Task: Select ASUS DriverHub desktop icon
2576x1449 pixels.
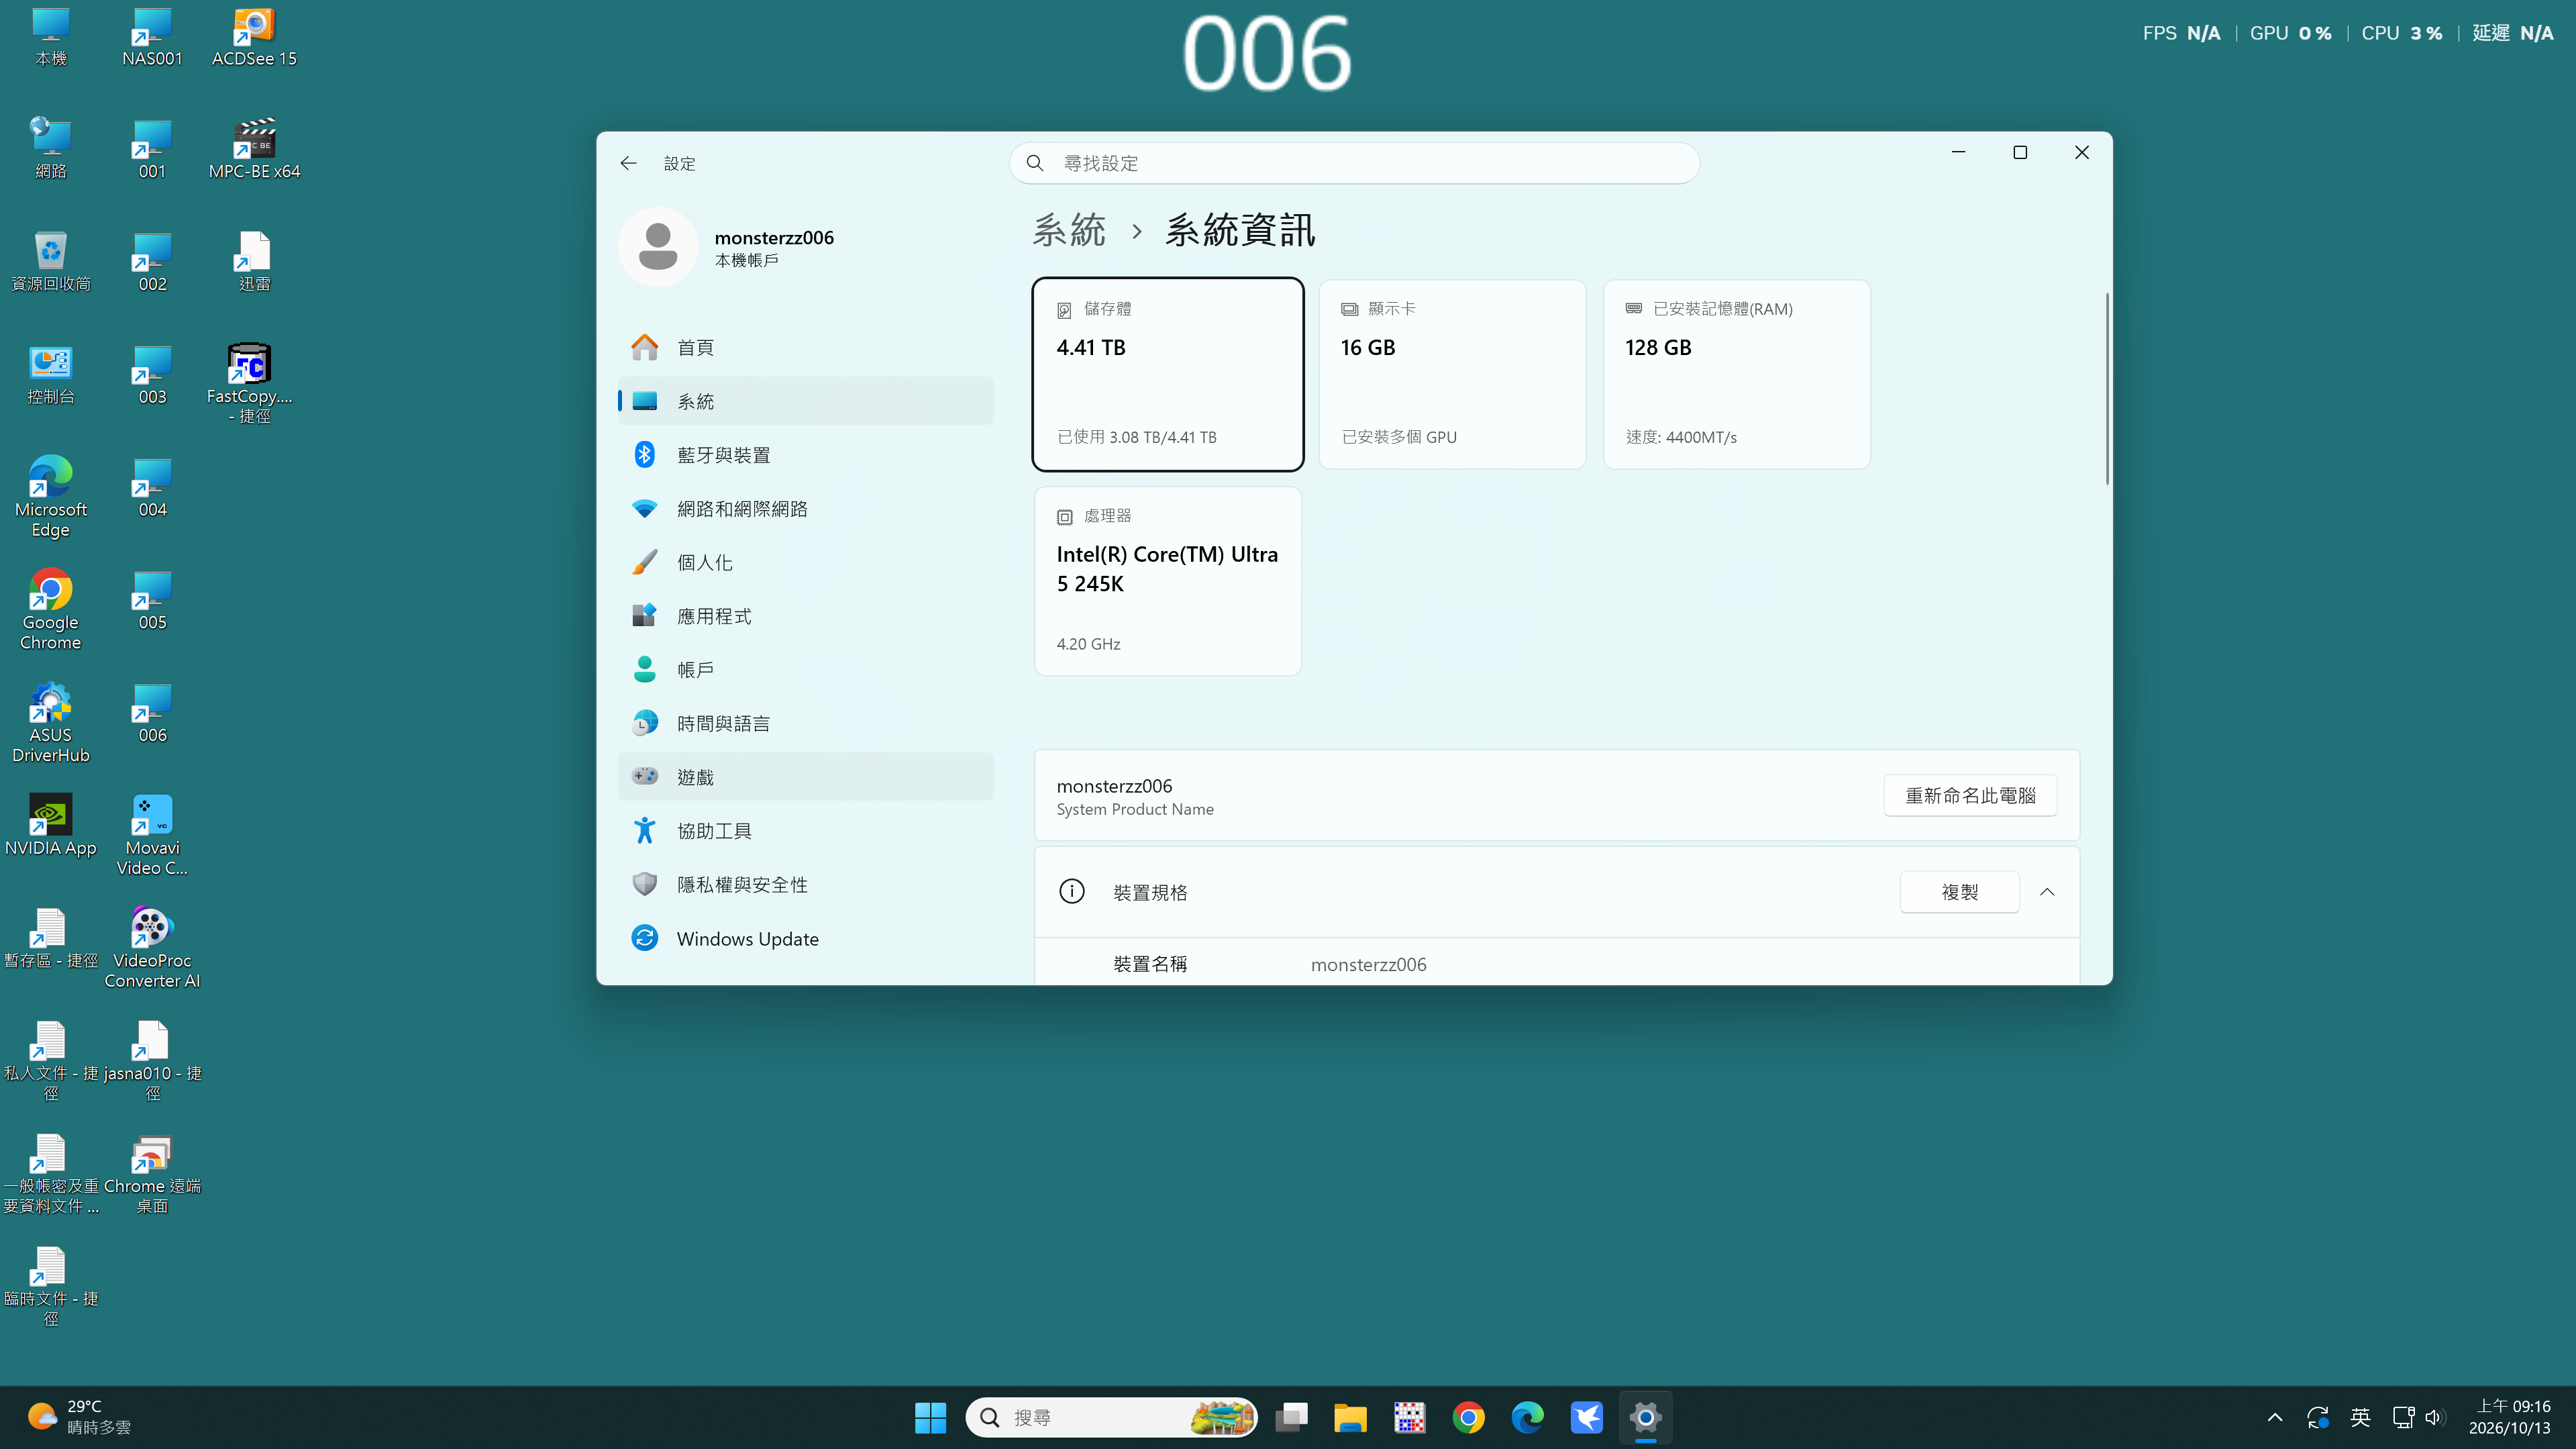Action: [x=50, y=723]
